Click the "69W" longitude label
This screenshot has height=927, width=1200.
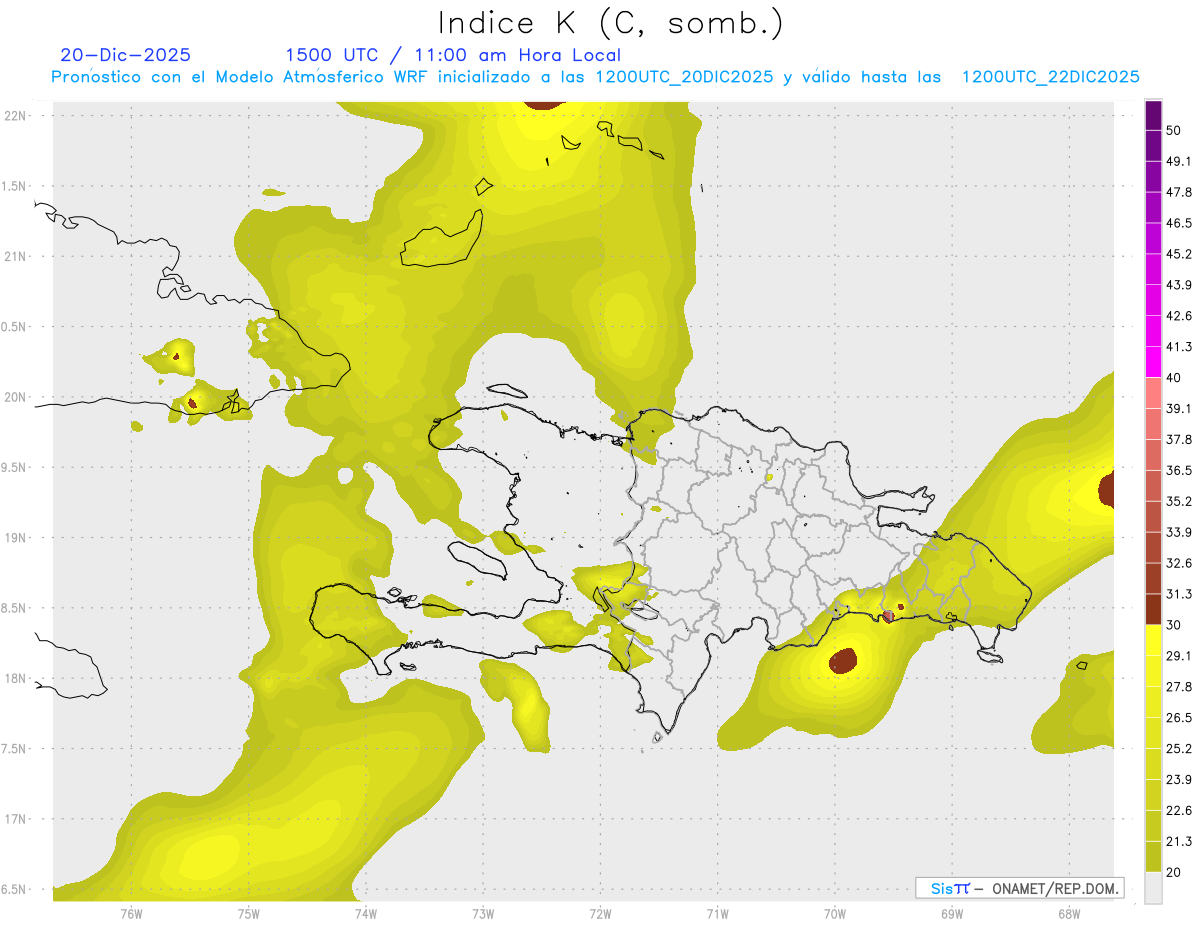[952, 913]
